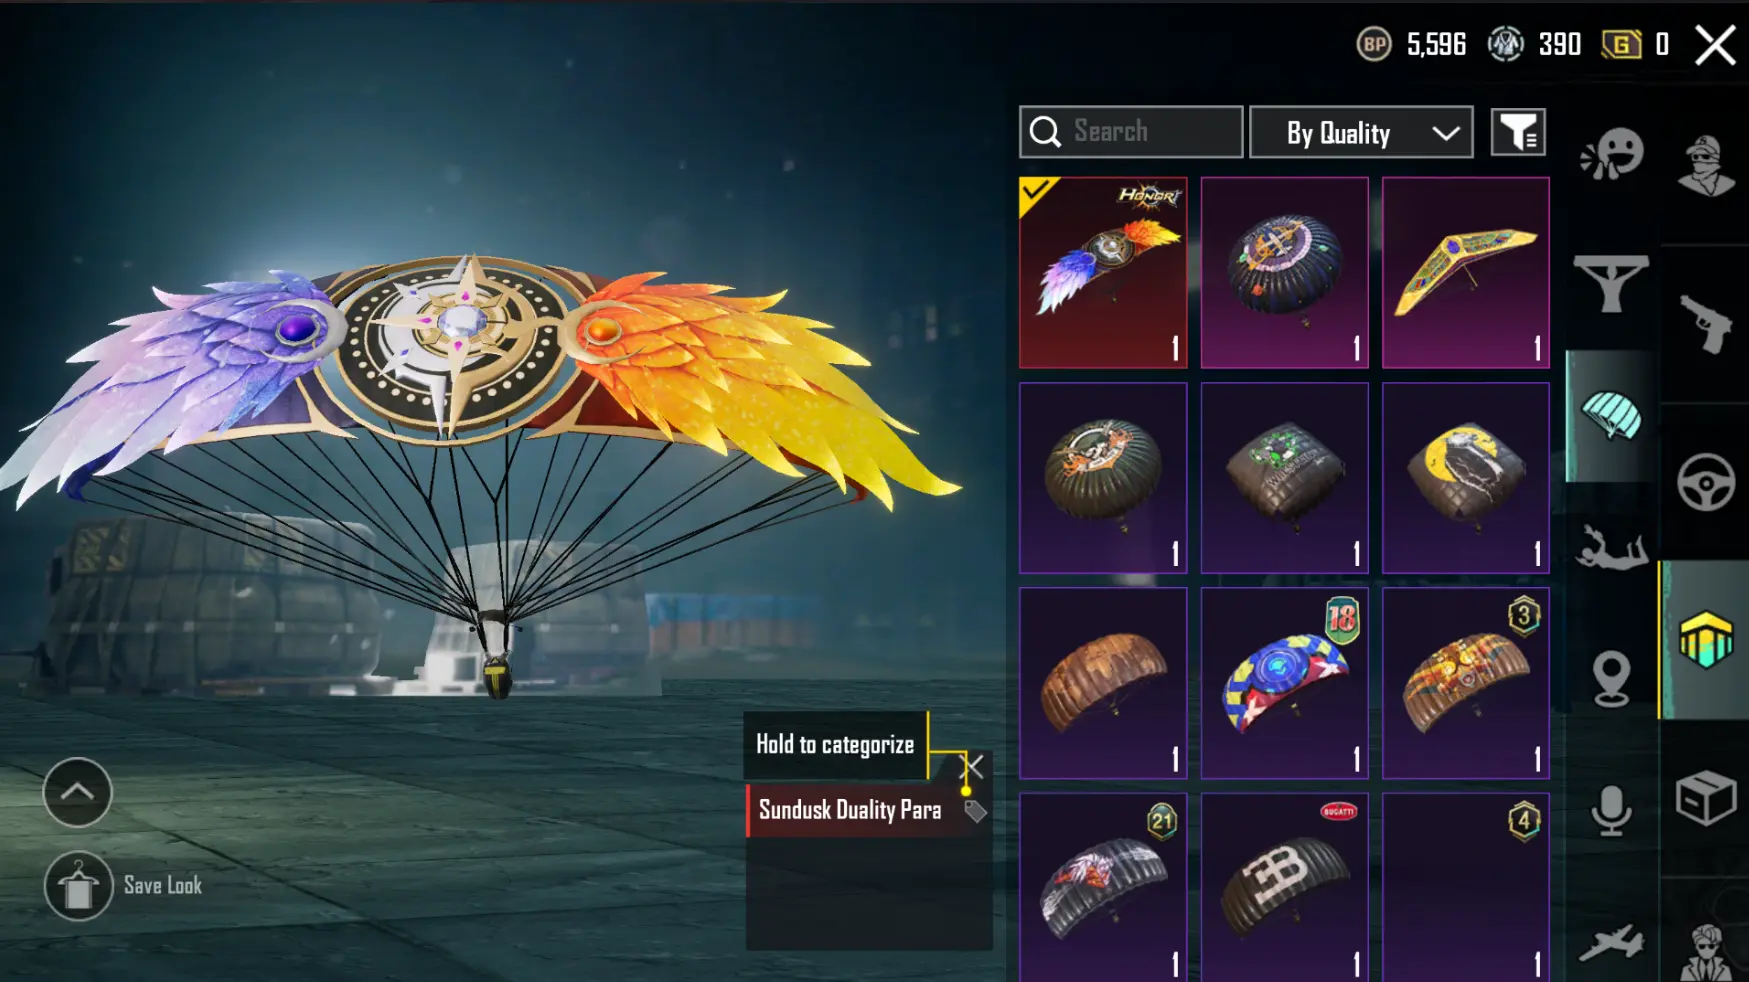Click the filter funnel icon
Screen dimensions: 1749x982
click(x=1518, y=132)
